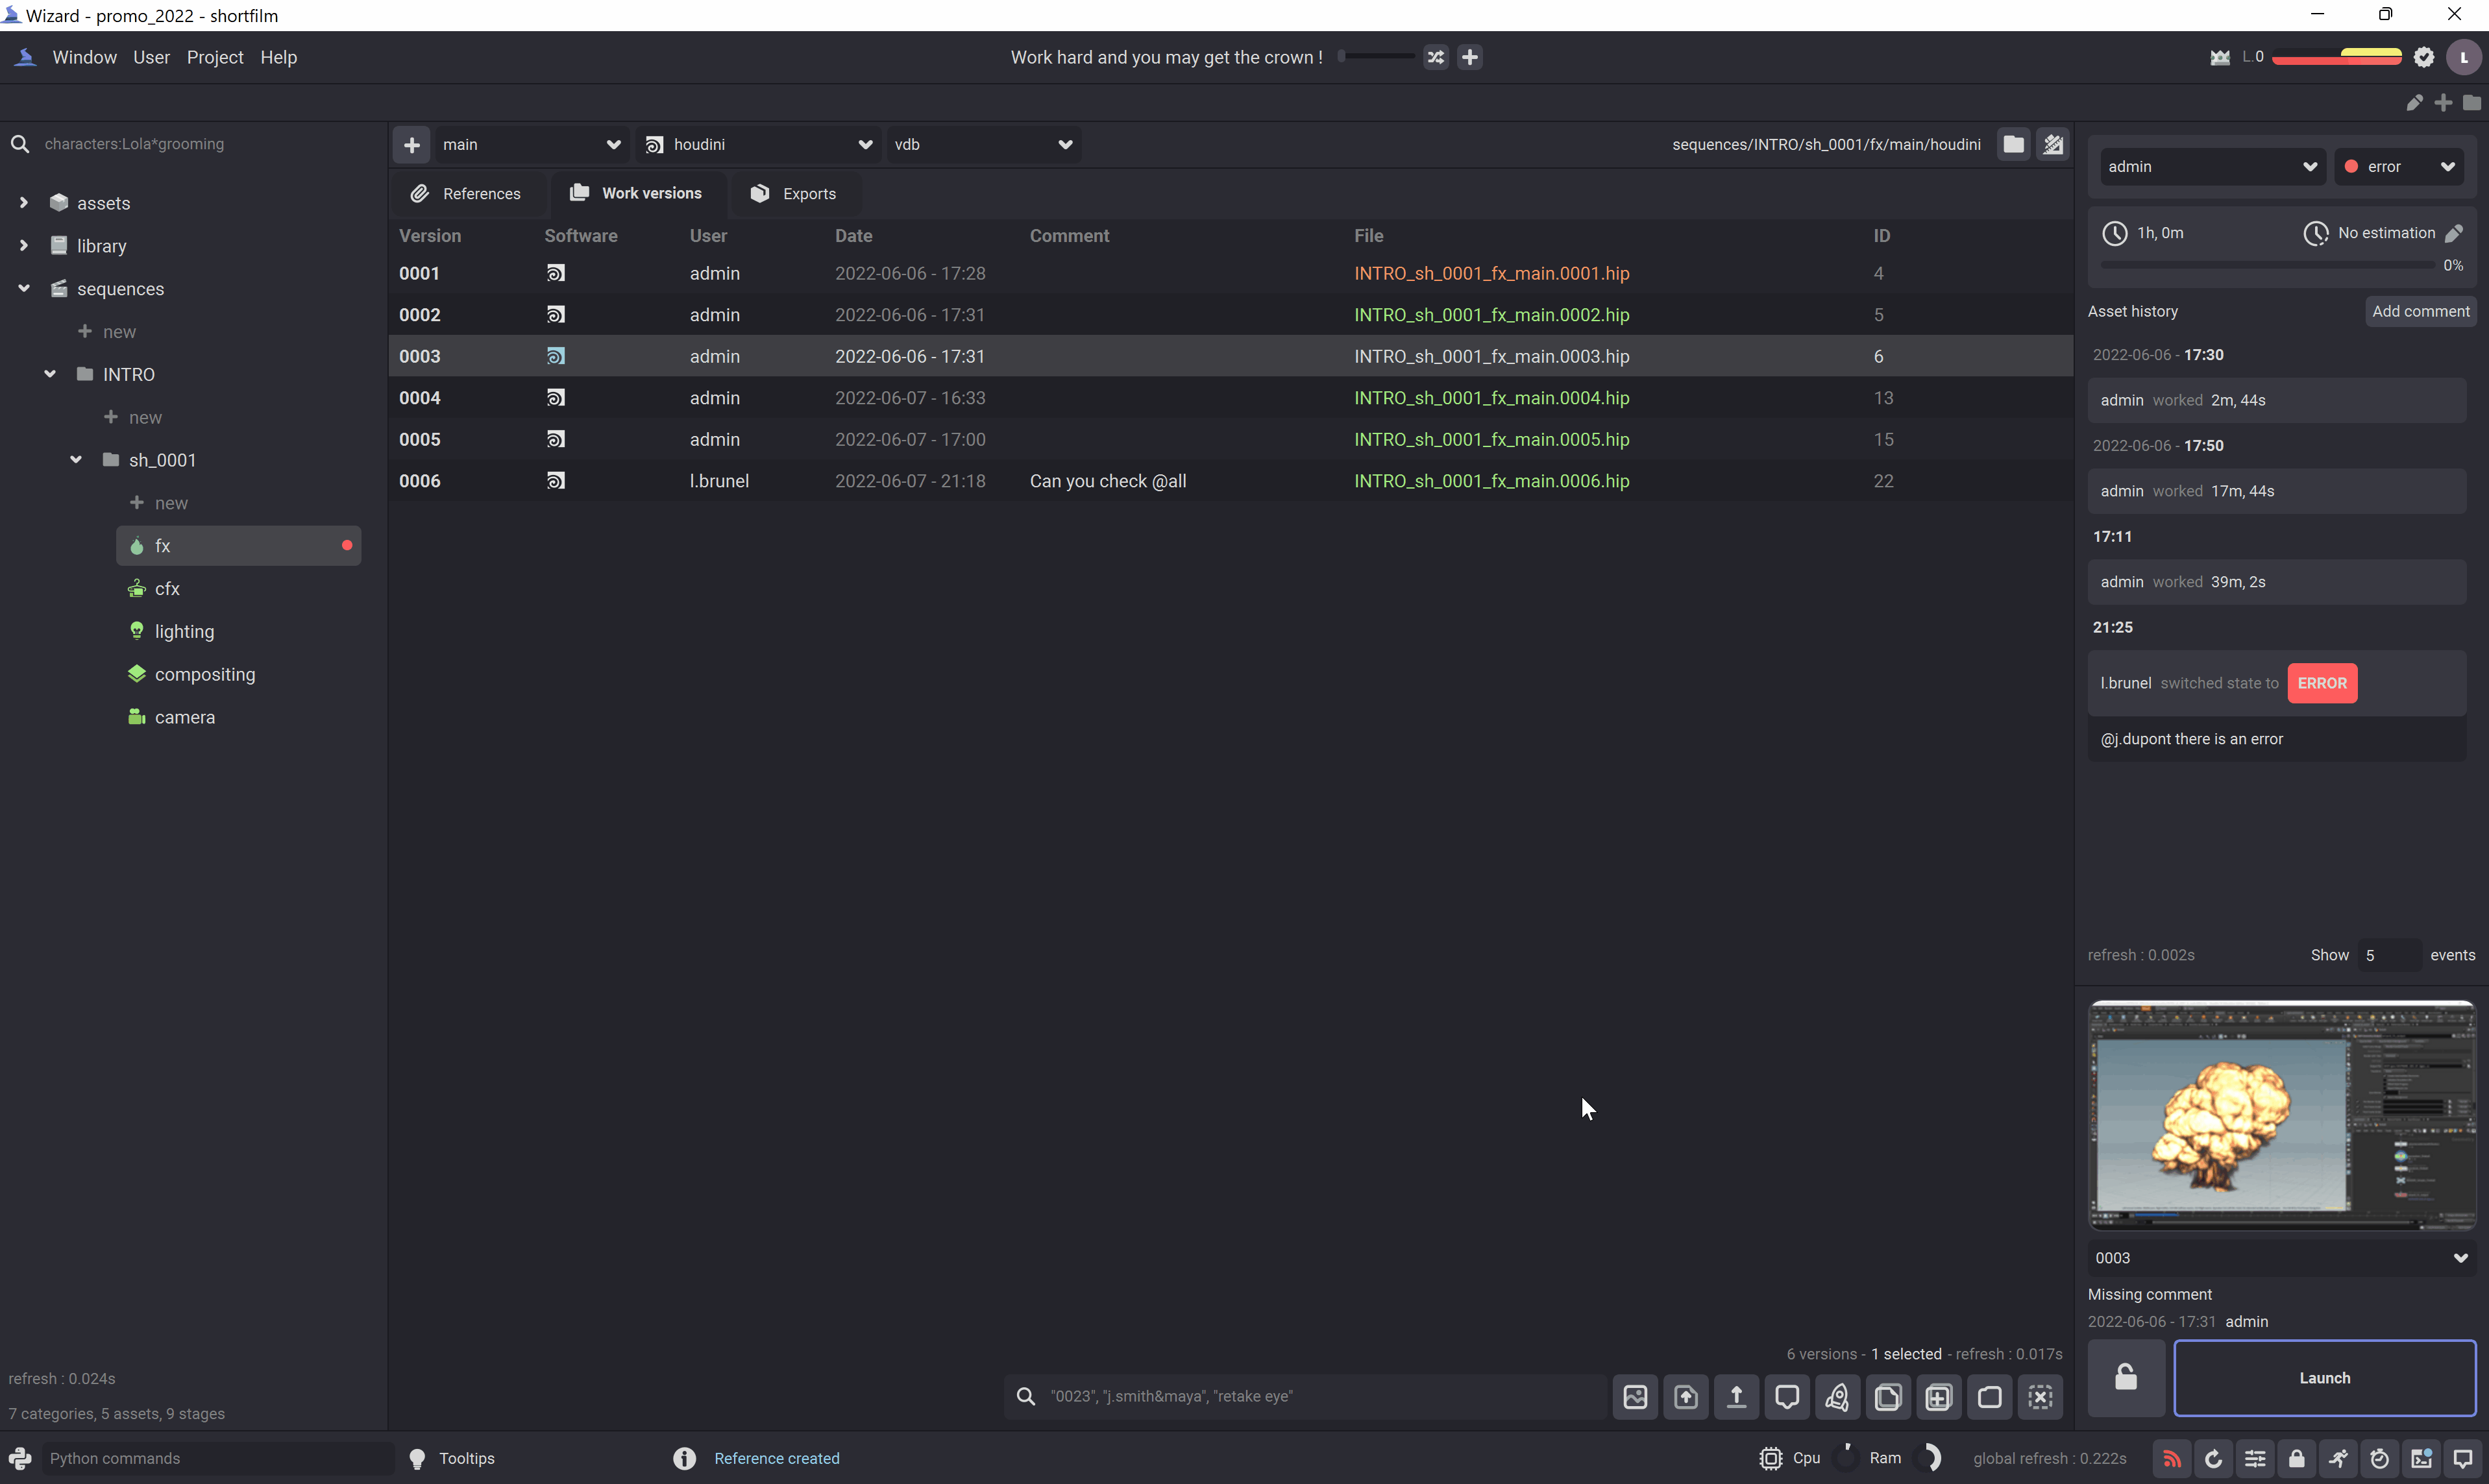Click the quote slider beside the crown message

pyautogui.click(x=1375, y=57)
